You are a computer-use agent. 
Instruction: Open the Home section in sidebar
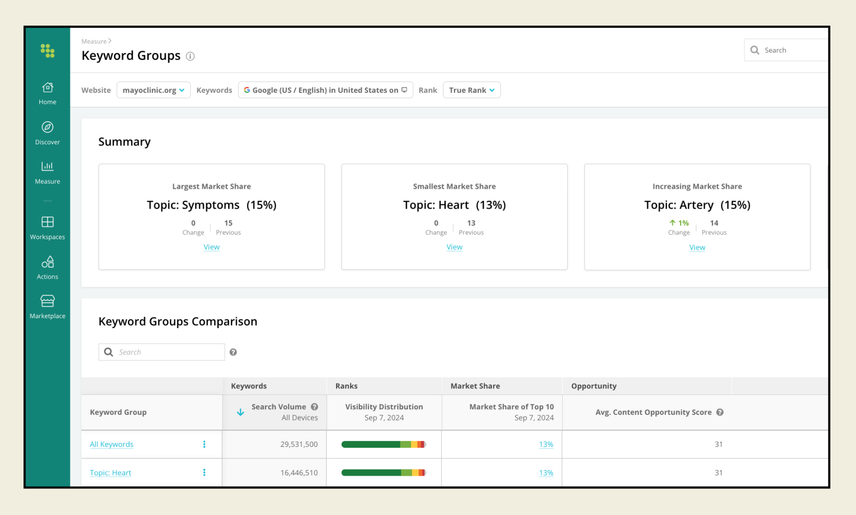tap(47, 93)
